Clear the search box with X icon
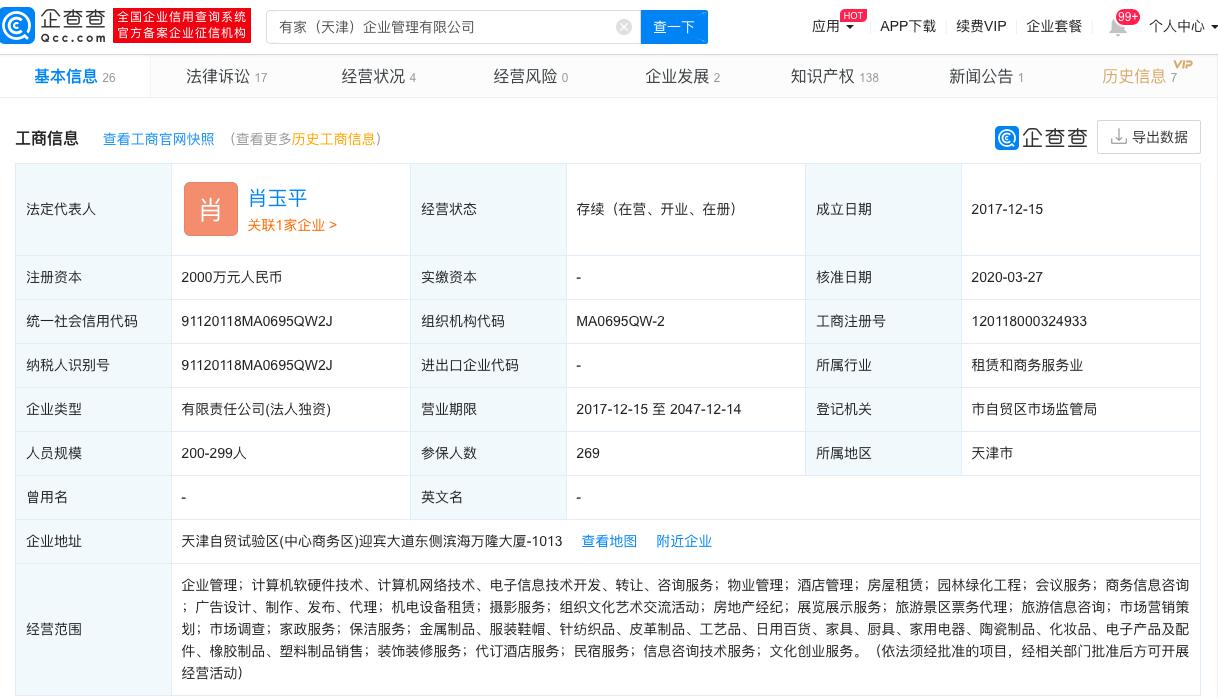 pos(624,27)
